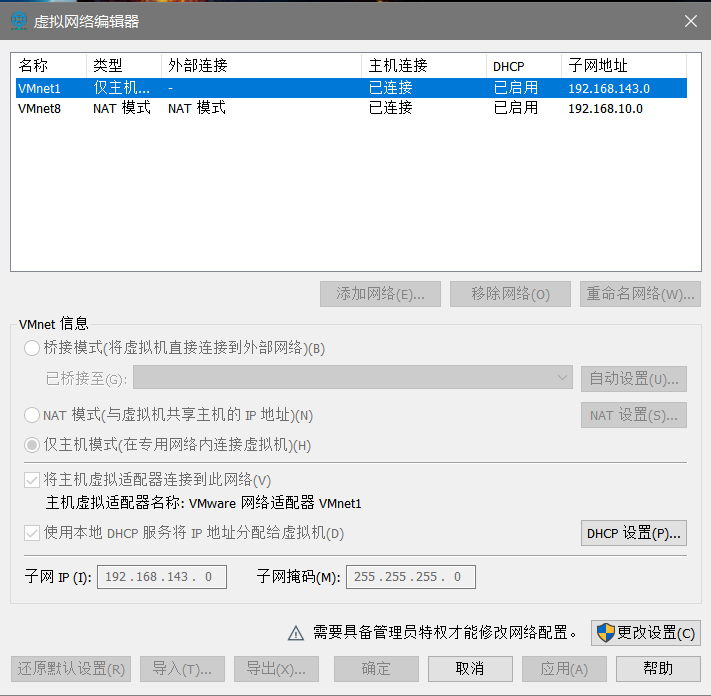
Task: Open NAT 设置(S)... button
Action: (x=634, y=415)
